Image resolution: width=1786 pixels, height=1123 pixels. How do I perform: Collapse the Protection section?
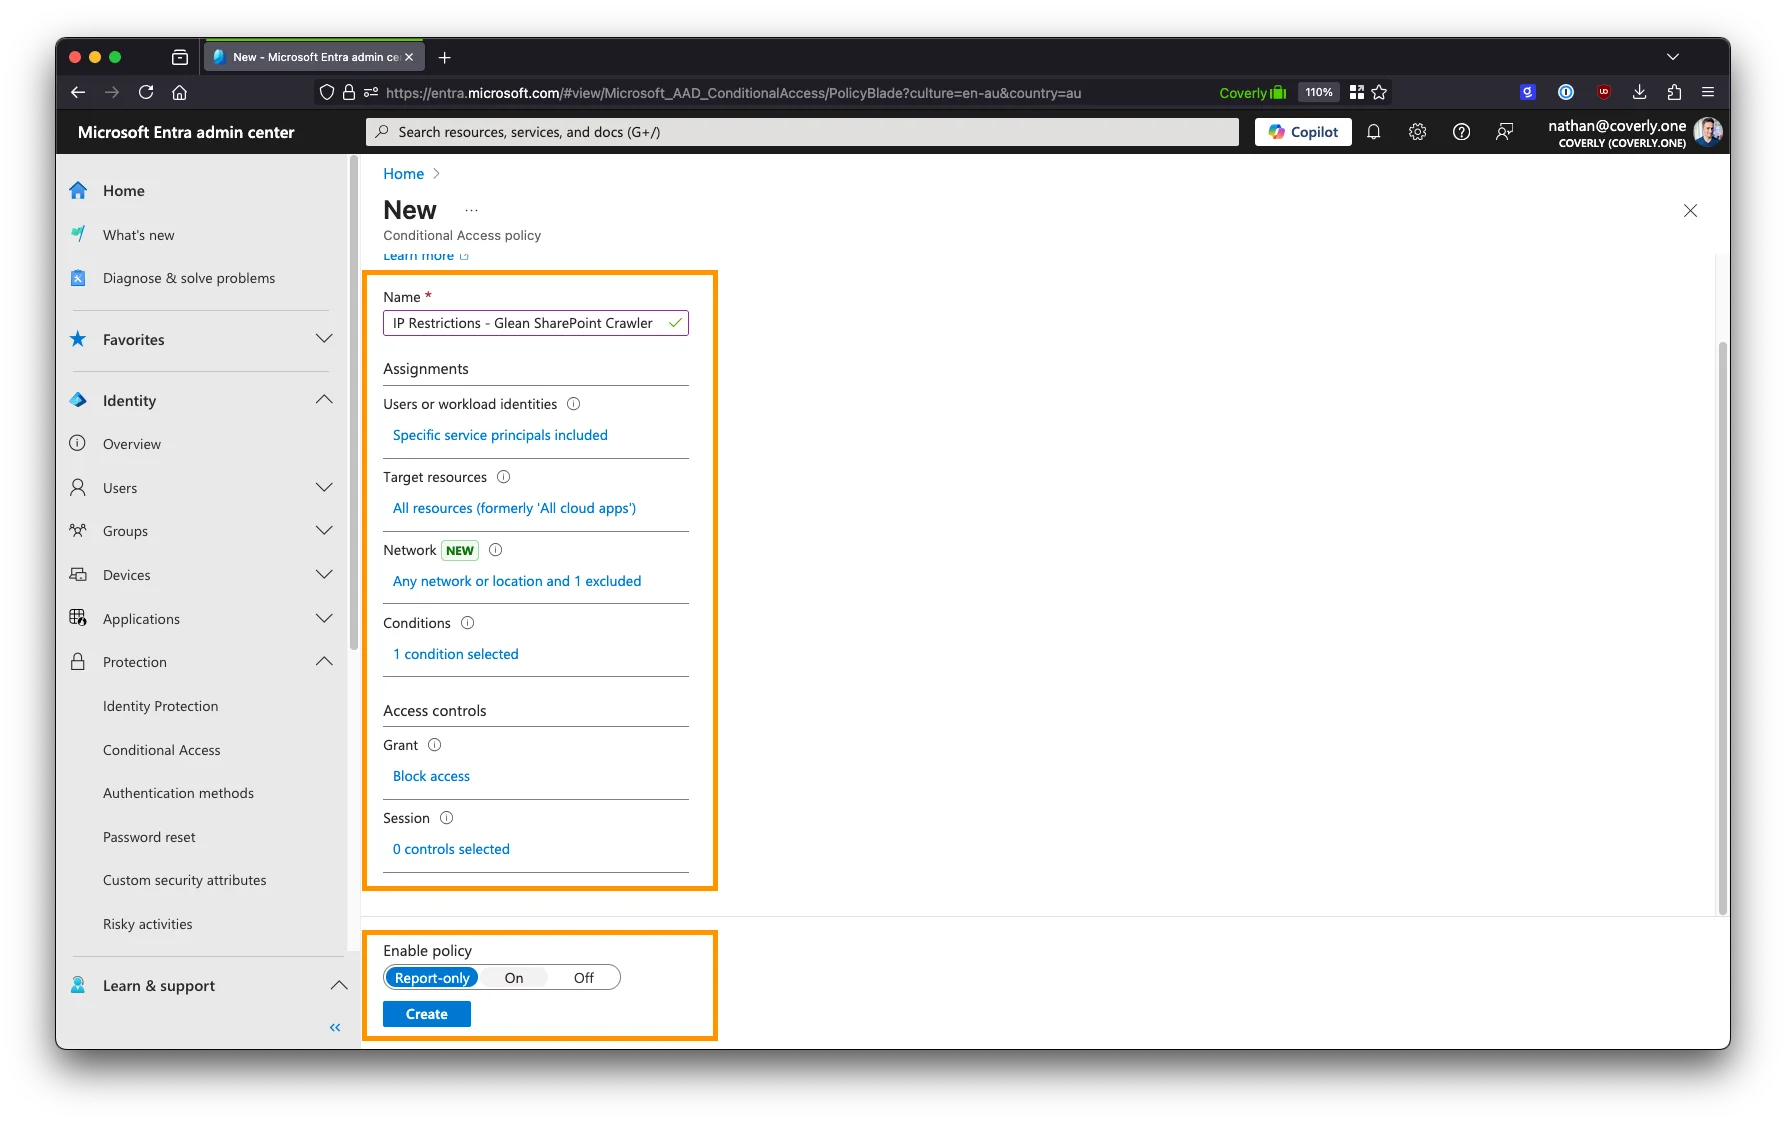[324, 661]
